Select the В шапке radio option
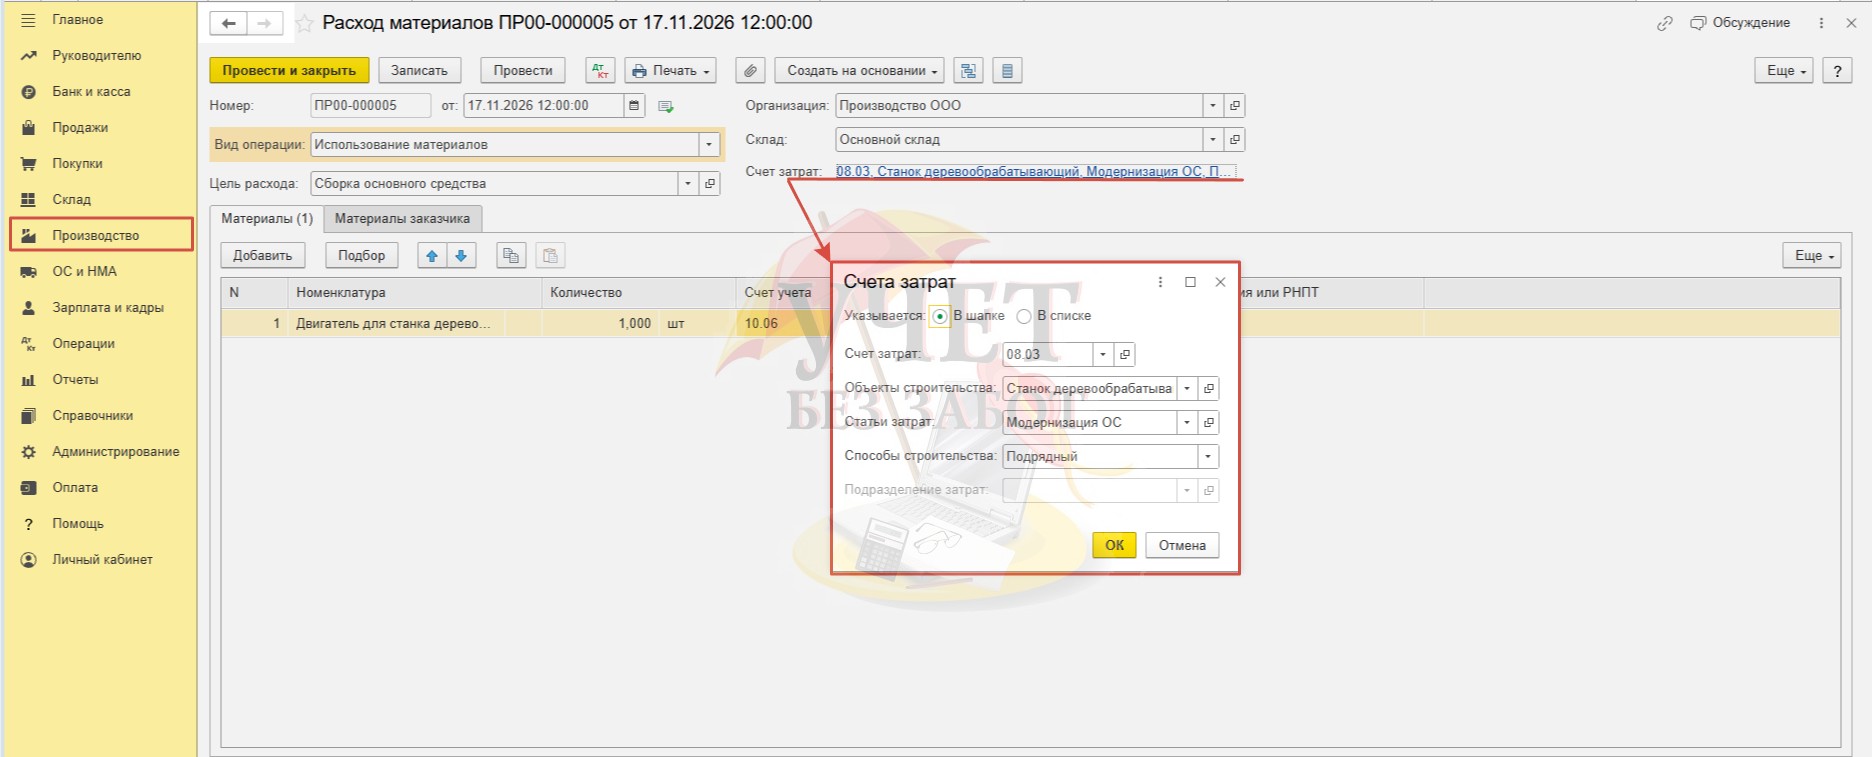This screenshot has height=757, width=1872. [x=939, y=316]
